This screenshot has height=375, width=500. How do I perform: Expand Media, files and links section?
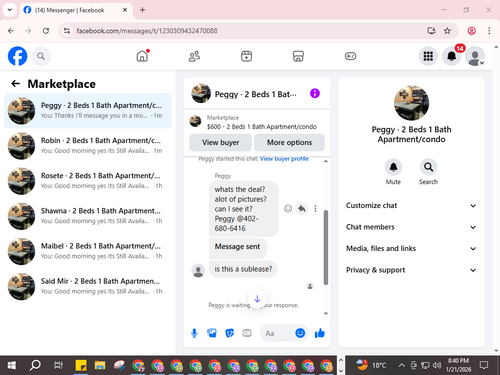411,249
